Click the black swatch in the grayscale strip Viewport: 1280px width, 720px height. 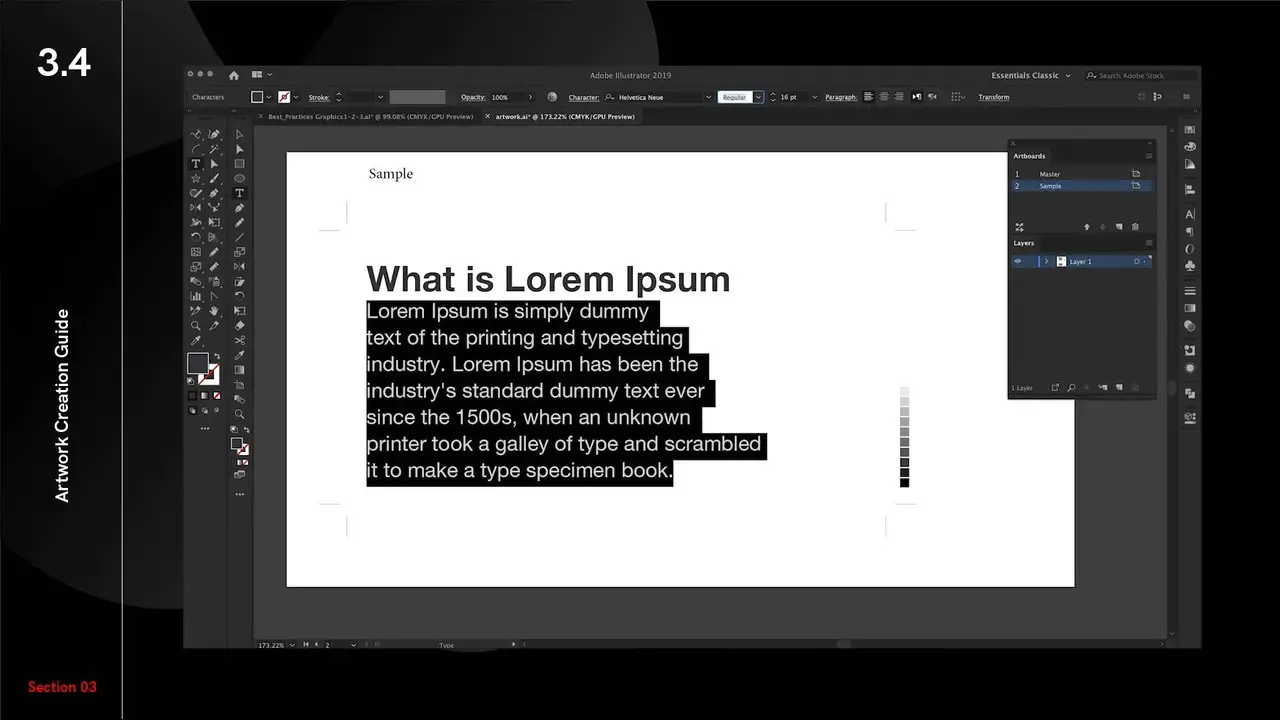click(x=904, y=483)
